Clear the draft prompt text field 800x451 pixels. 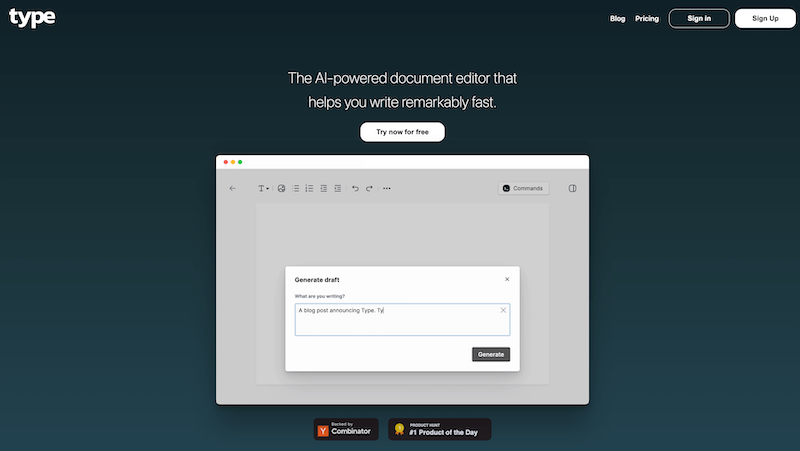[x=503, y=310]
